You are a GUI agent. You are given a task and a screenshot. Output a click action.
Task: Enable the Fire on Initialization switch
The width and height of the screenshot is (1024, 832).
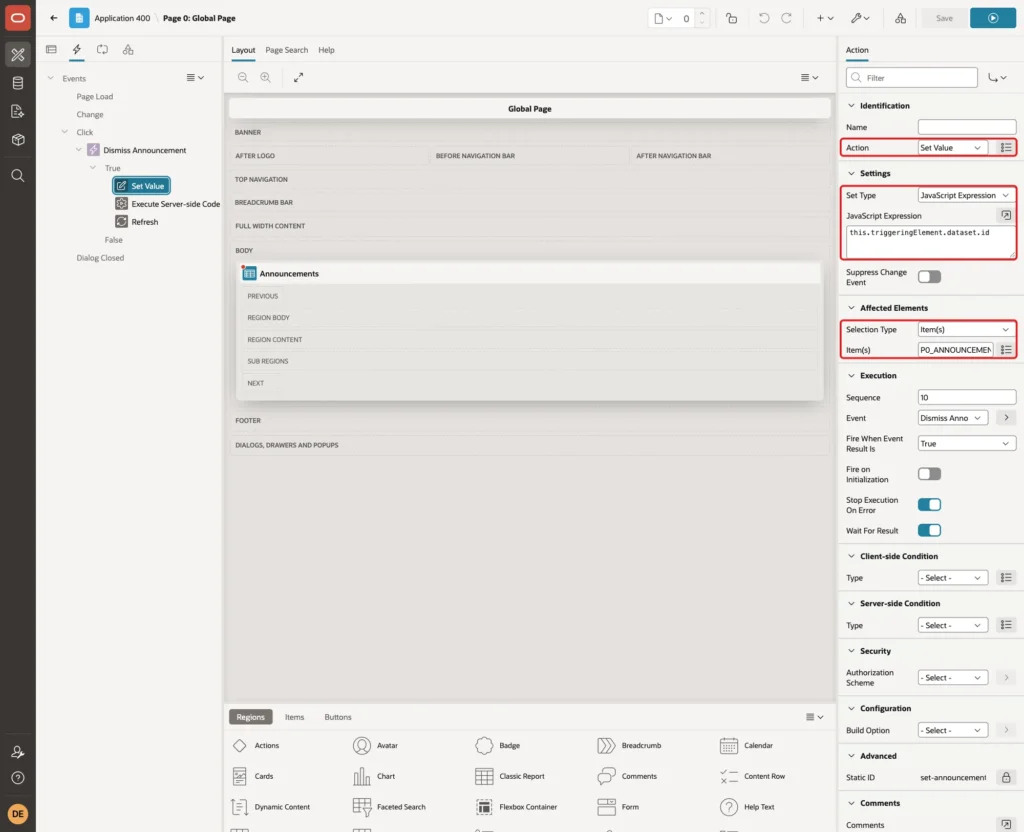(929, 474)
